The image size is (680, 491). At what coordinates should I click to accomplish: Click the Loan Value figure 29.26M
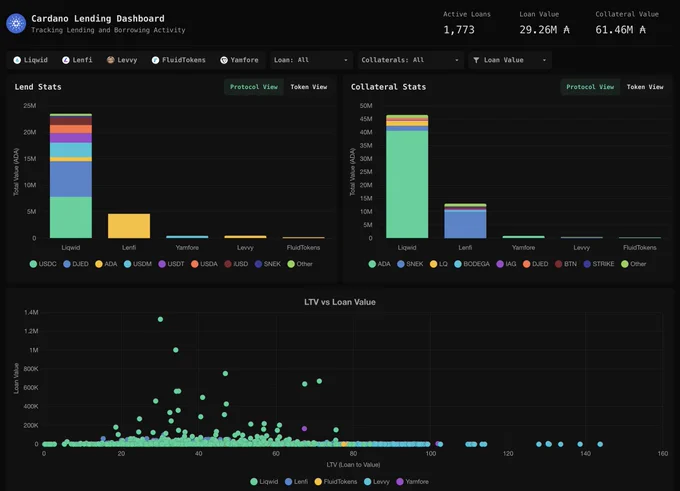(544, 30)
